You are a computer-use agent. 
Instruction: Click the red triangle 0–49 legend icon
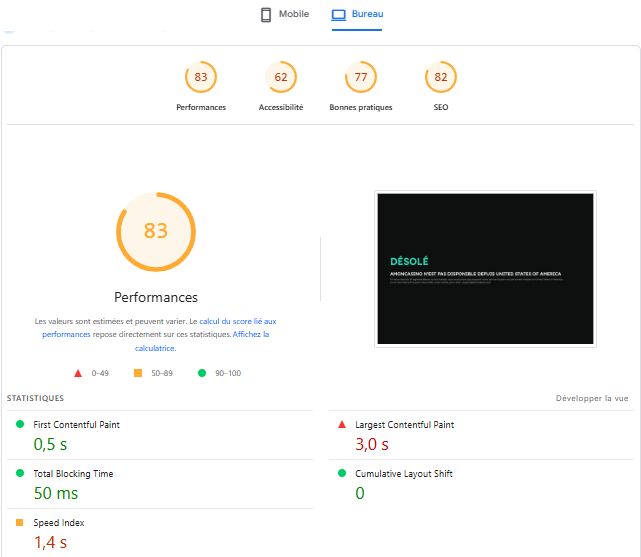tap(78, 373)
